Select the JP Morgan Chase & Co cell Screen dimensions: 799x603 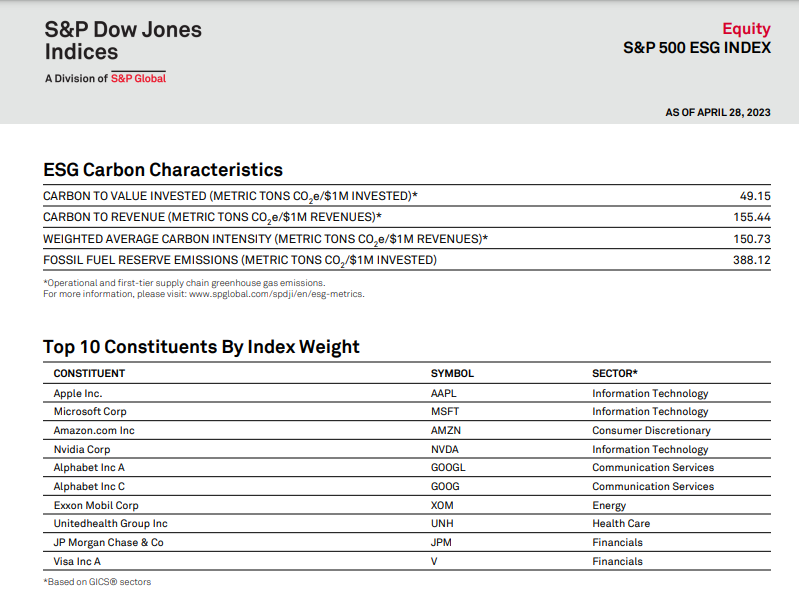pyautogui.click(x=109, y=542)
